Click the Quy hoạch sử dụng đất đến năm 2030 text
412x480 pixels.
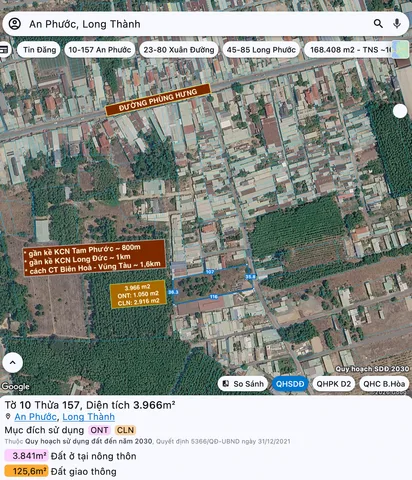pos(89,441)
